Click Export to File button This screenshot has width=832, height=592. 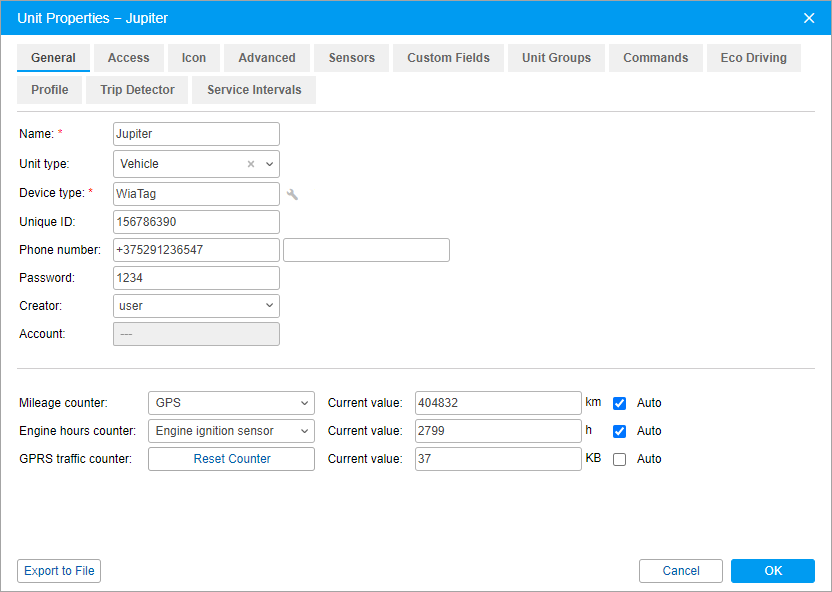pyautogui.click(x=59, y=571)
